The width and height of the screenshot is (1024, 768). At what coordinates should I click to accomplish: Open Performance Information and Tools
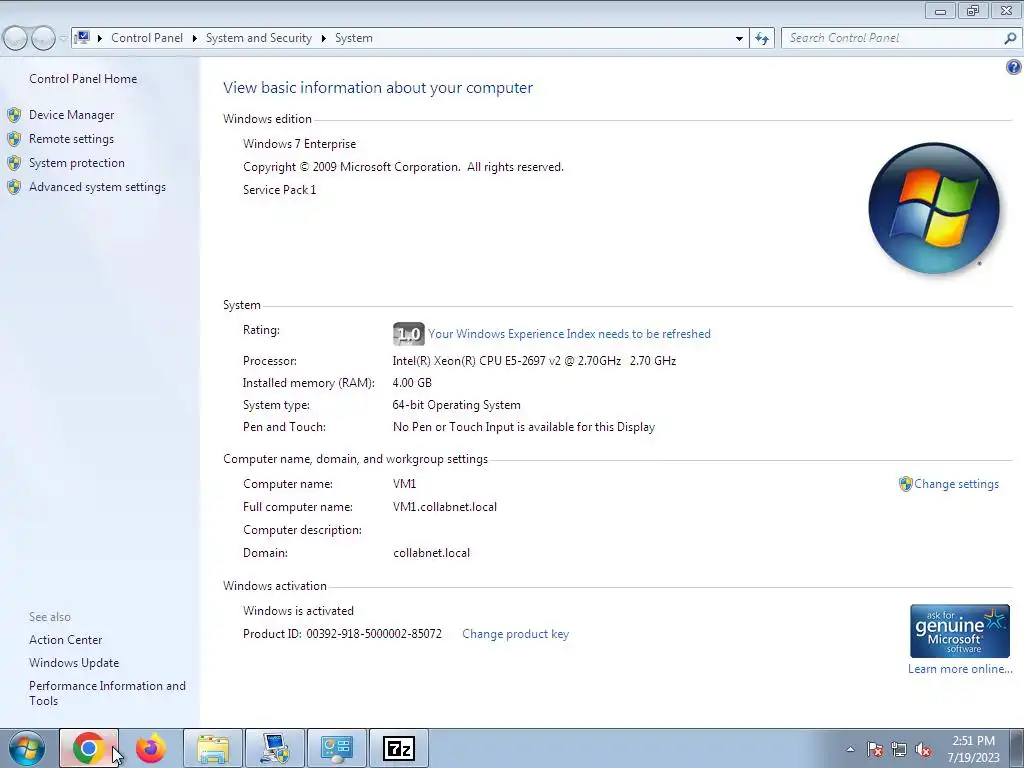[x=107, y=694]
